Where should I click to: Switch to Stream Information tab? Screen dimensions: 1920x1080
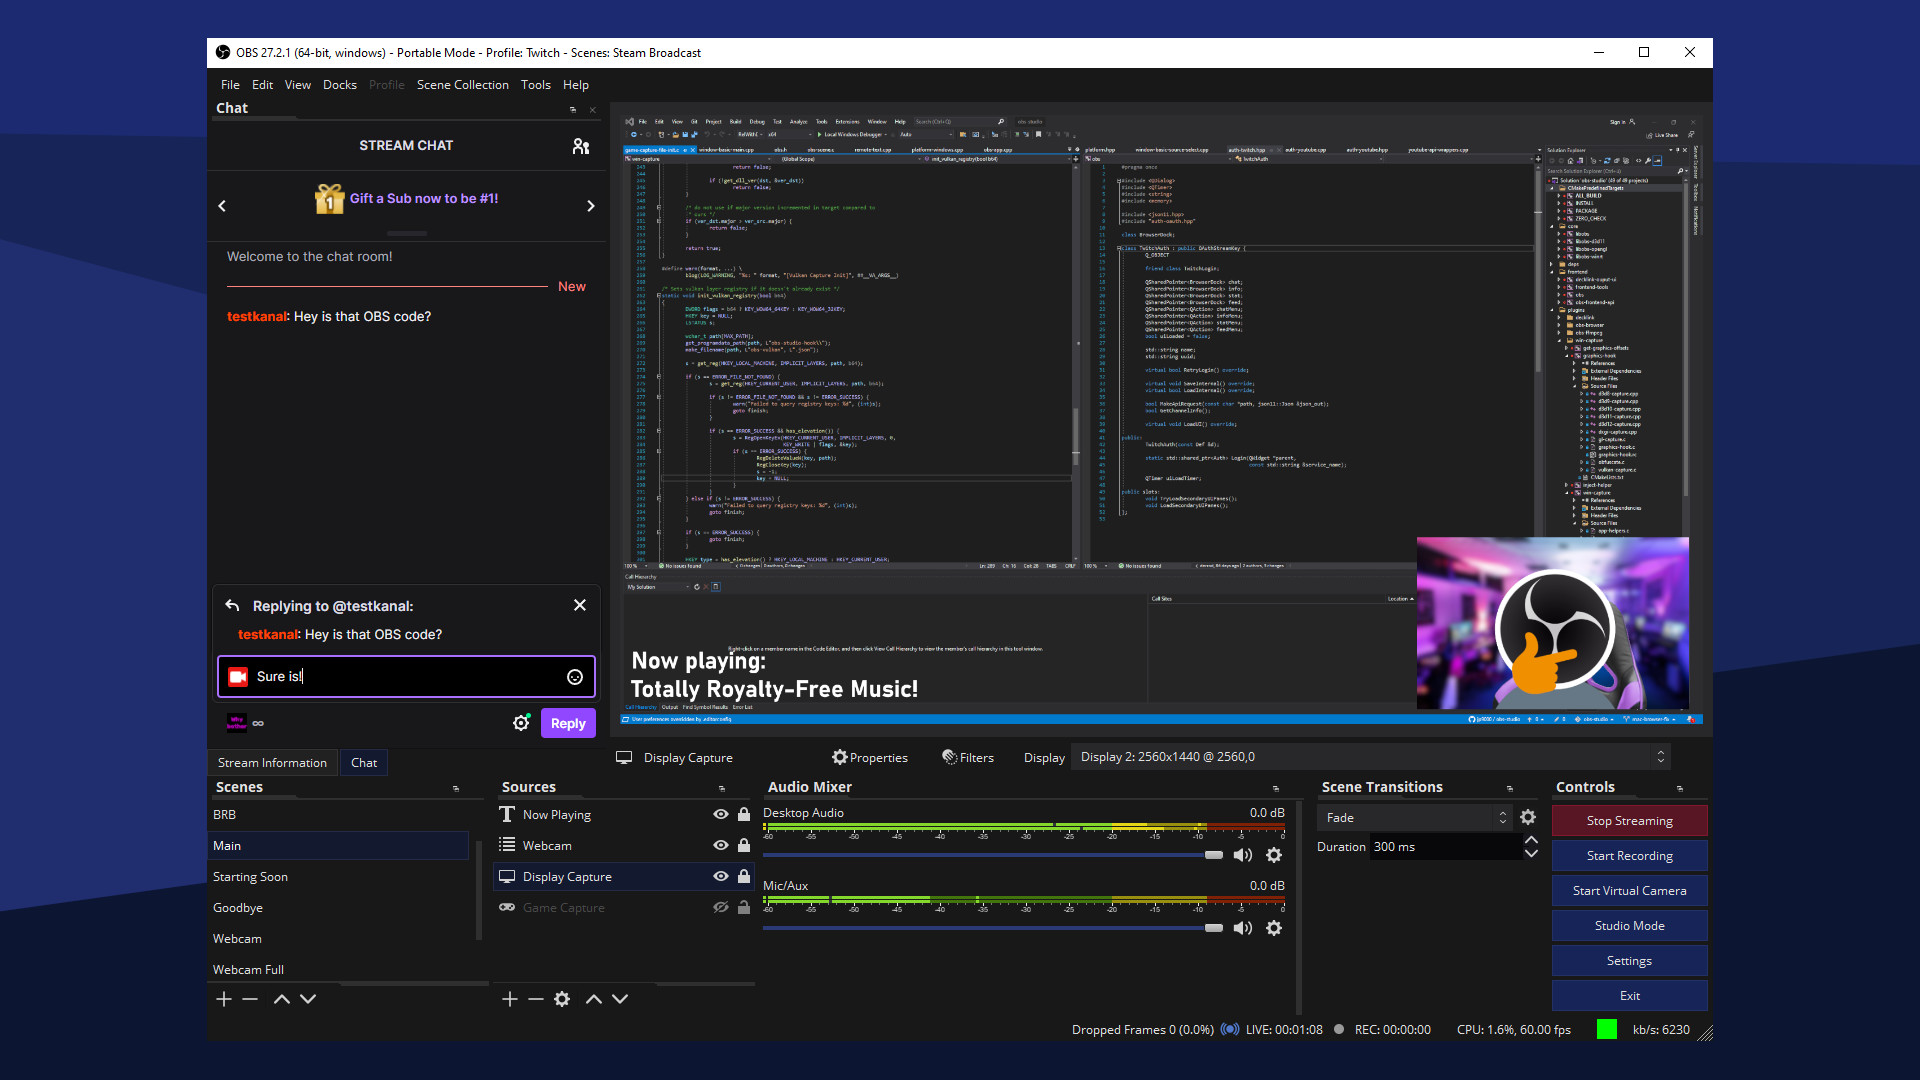point(272,762)
